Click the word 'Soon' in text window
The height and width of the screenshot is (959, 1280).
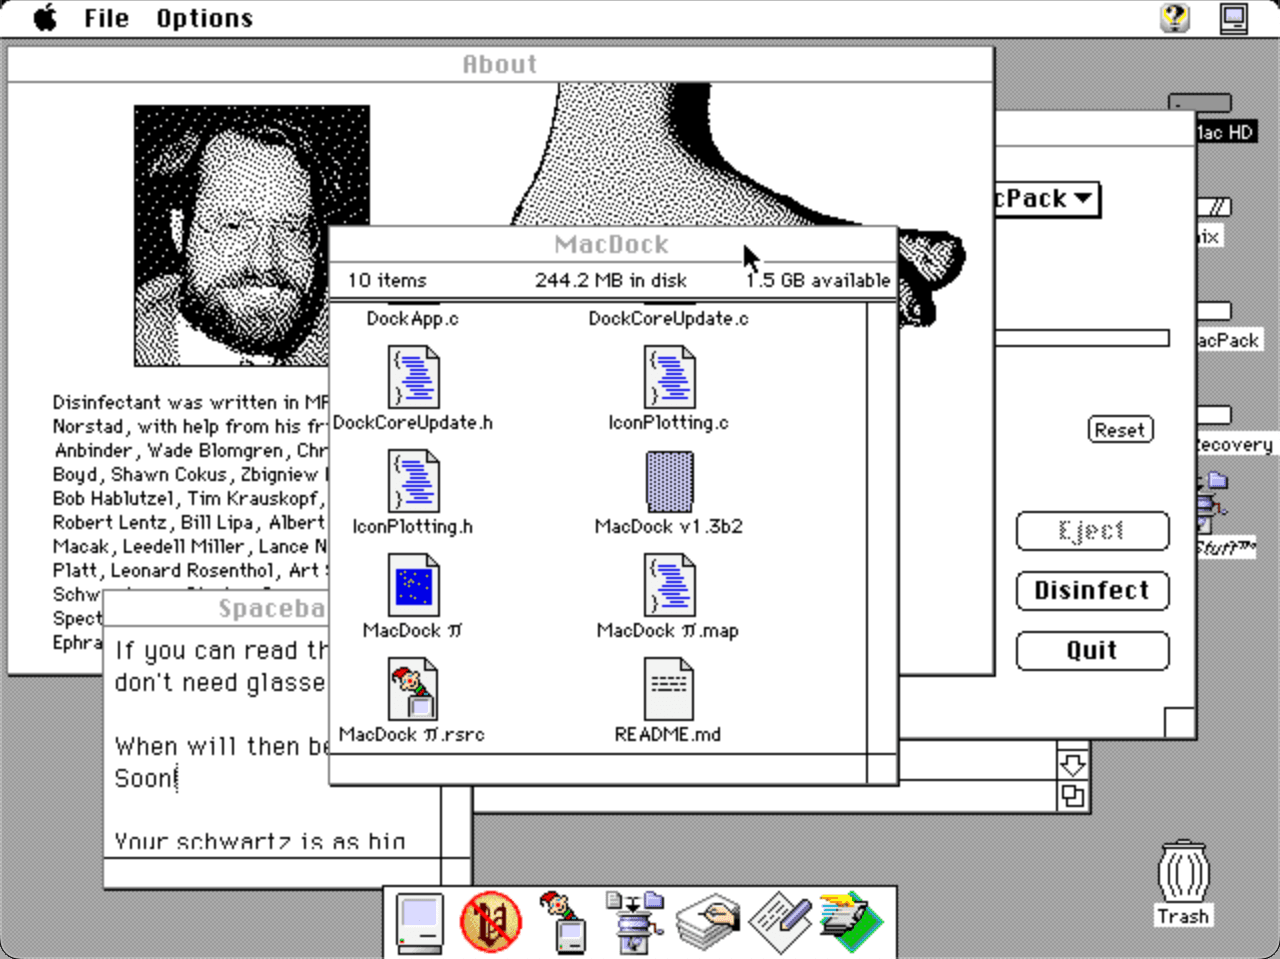point(145,778)
